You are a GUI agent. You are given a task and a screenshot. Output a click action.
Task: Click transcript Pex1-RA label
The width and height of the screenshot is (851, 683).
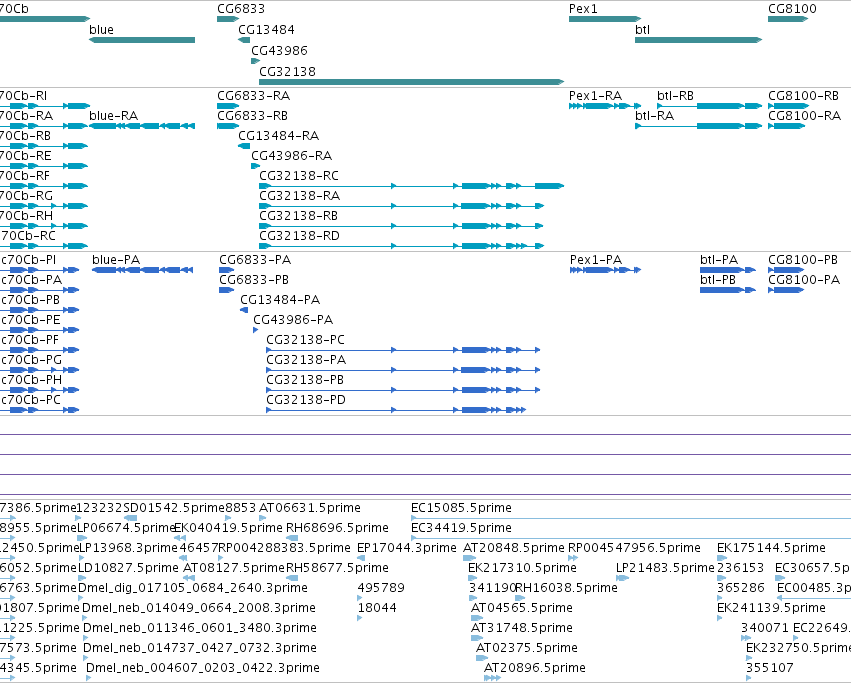pos(595,96)
